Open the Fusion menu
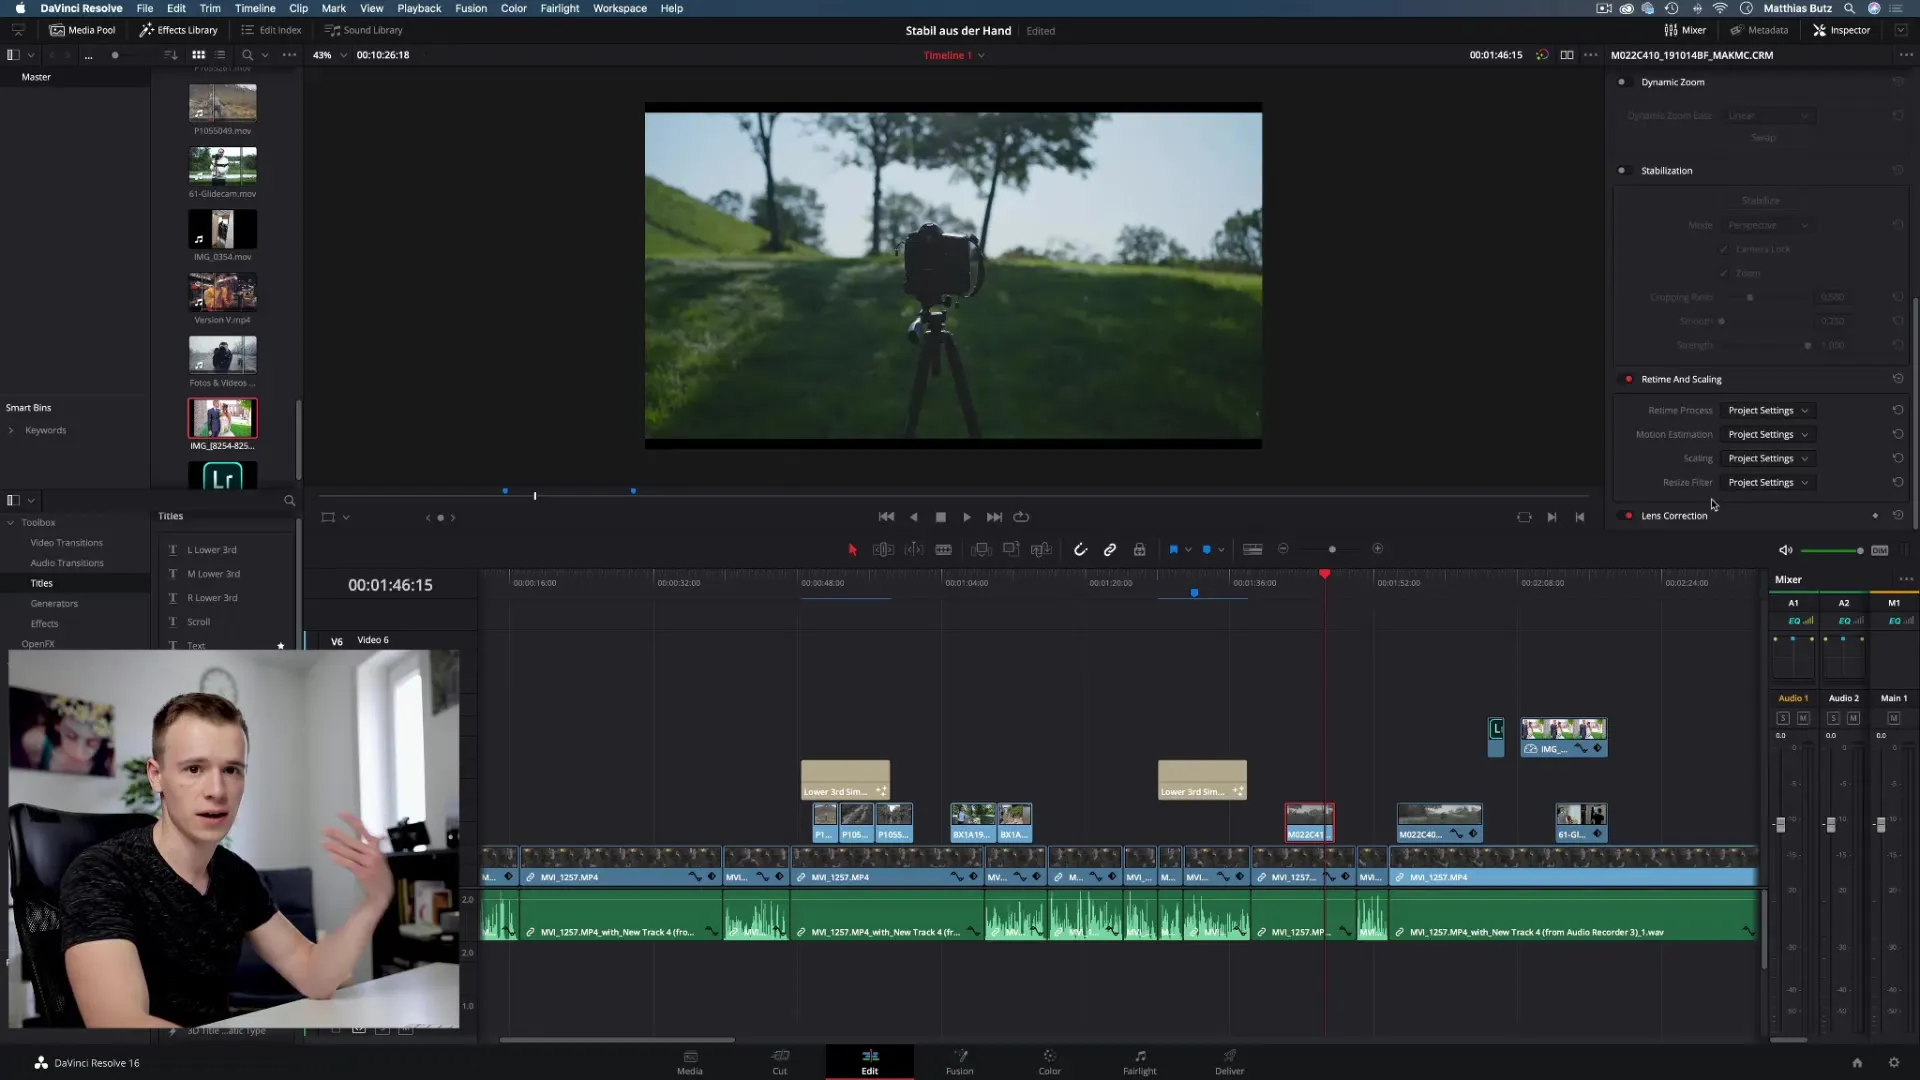This screenshot has width=1920, height=1080. [x=471, y=8]
